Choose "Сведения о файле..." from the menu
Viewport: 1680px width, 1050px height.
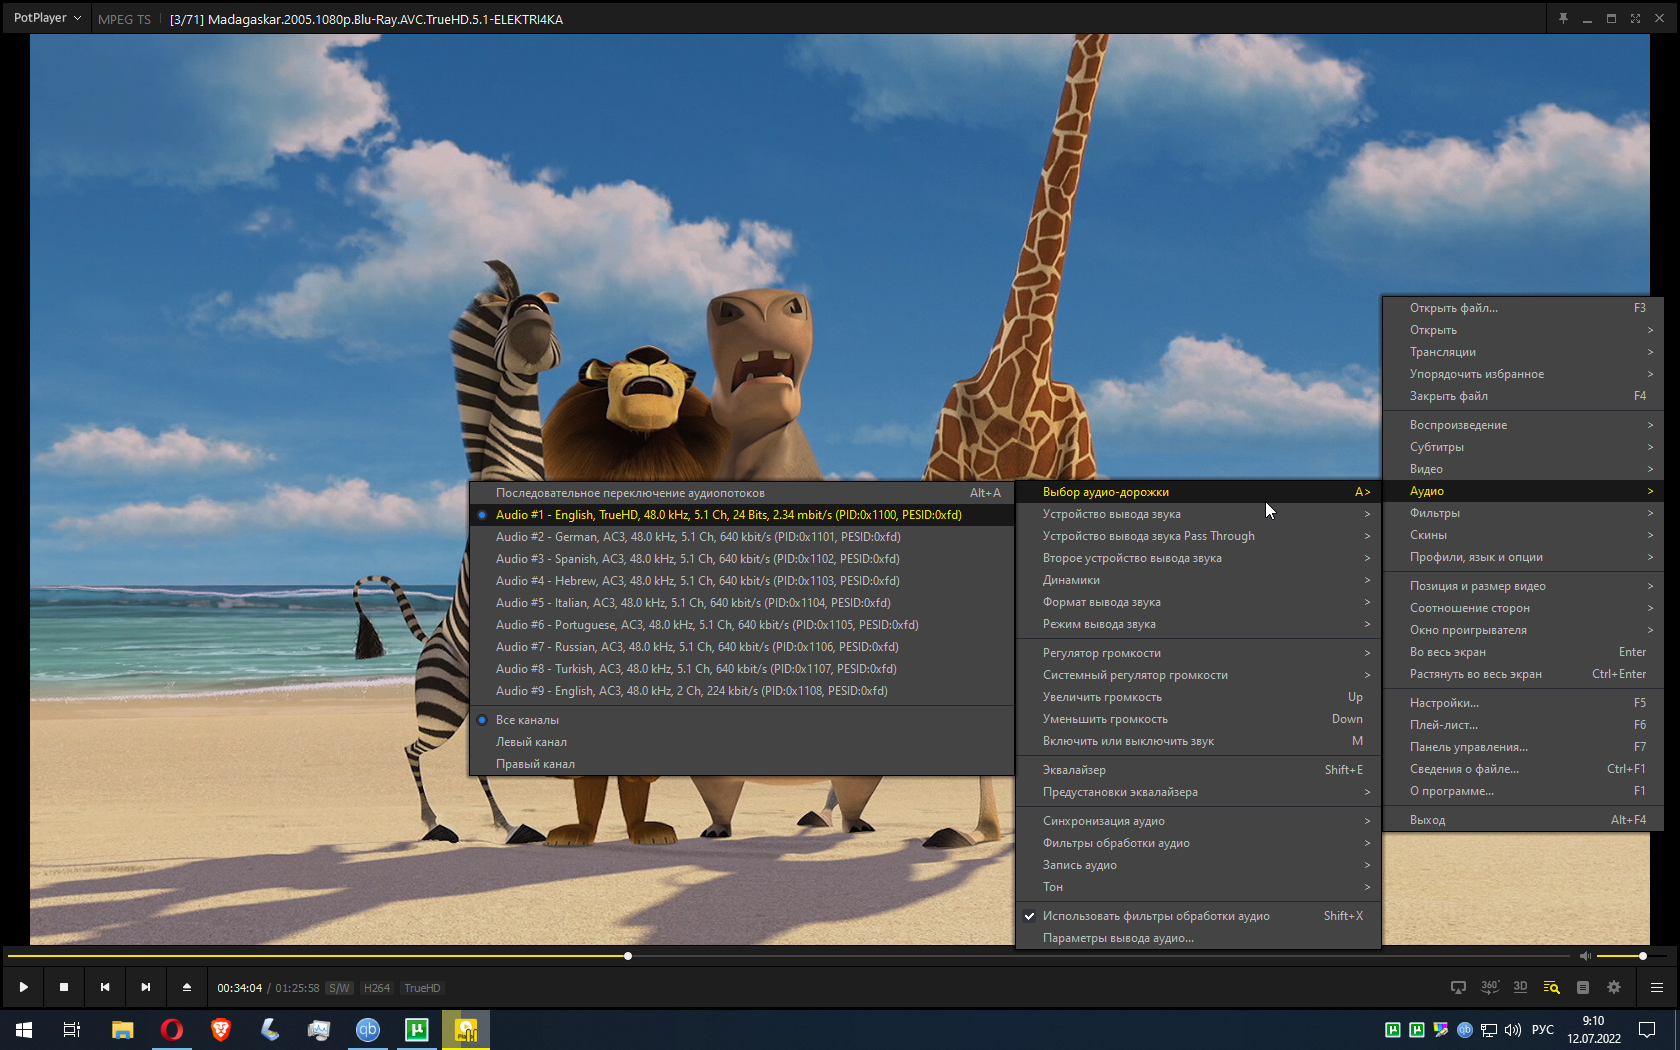coord(1463,769)
